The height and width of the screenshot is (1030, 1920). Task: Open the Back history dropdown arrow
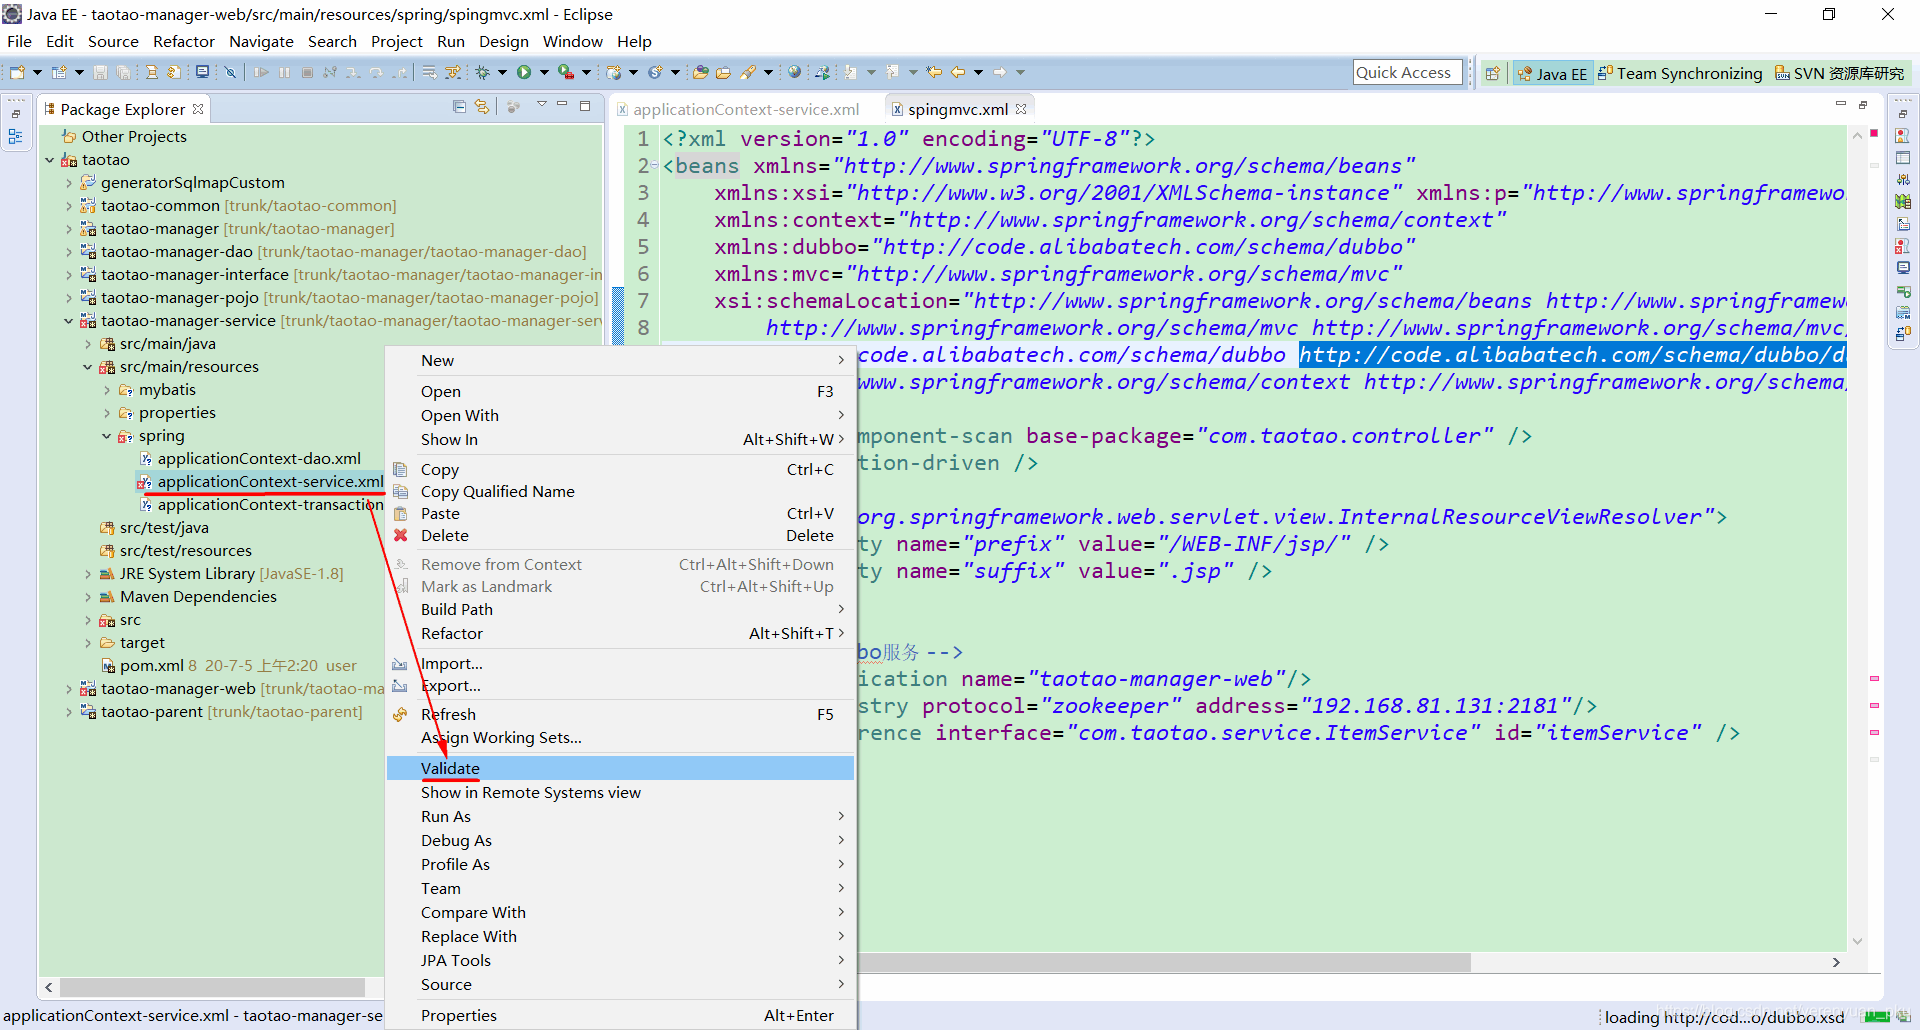tap(978, 72)
